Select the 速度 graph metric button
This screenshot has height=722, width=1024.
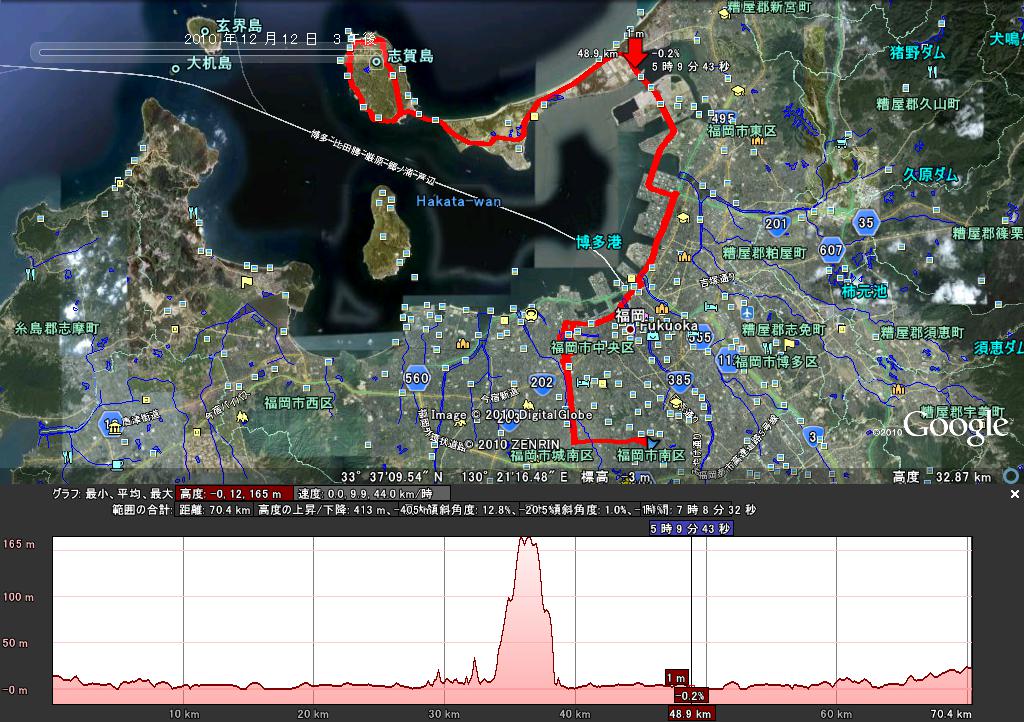[372, 494]
